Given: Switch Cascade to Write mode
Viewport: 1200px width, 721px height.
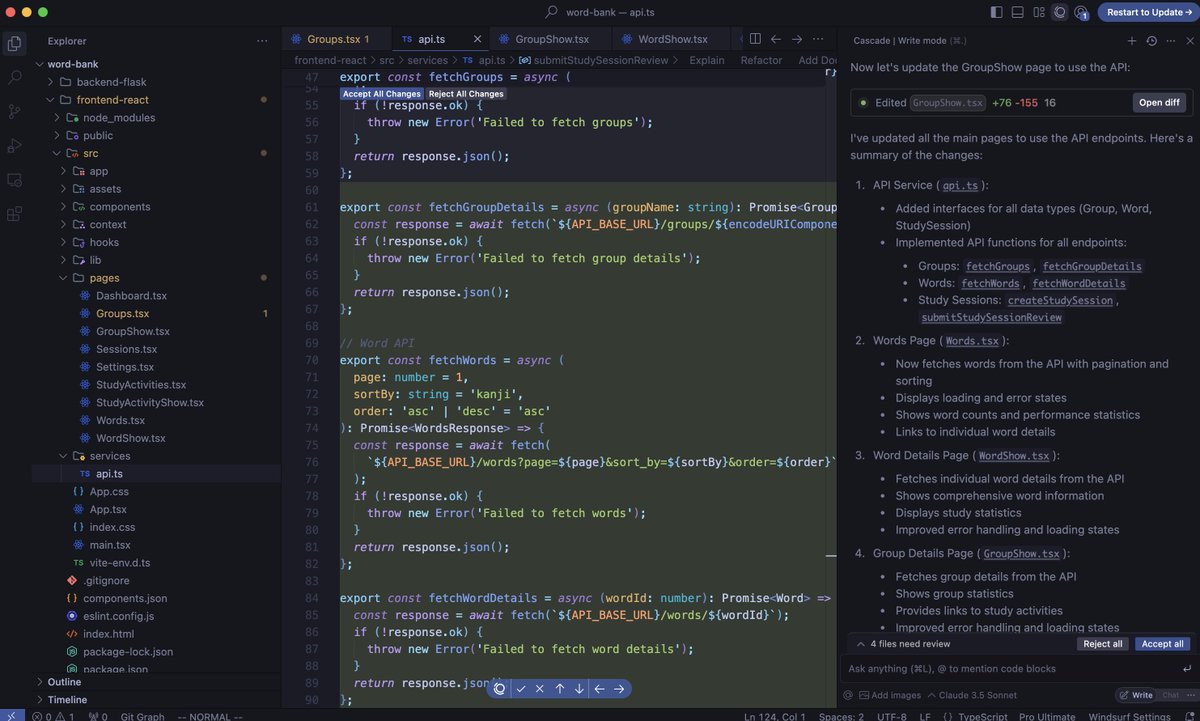Looking at the screenshot, I should coord(1134,695).
